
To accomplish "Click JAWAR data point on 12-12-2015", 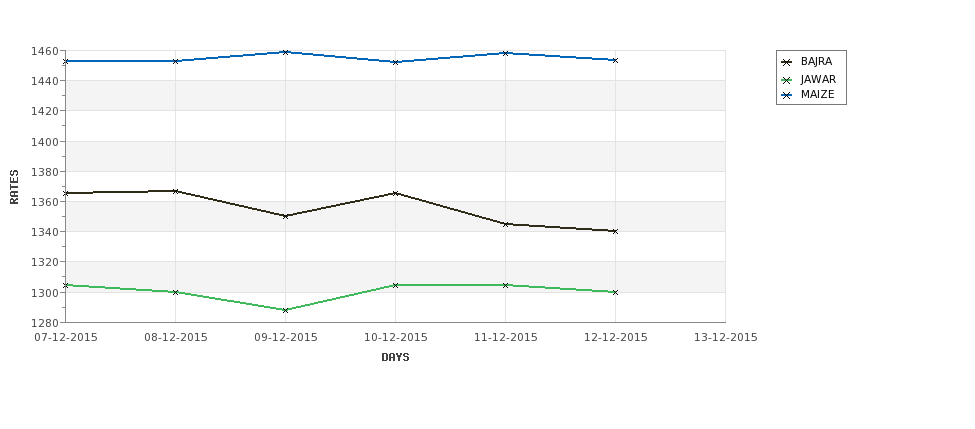I will click(x=615, y=292).
